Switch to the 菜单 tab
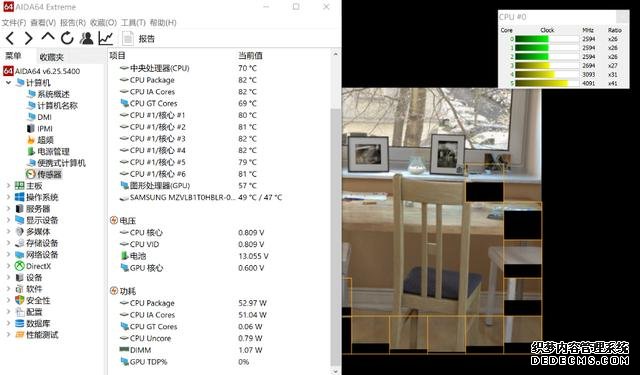 pos(13,56)
